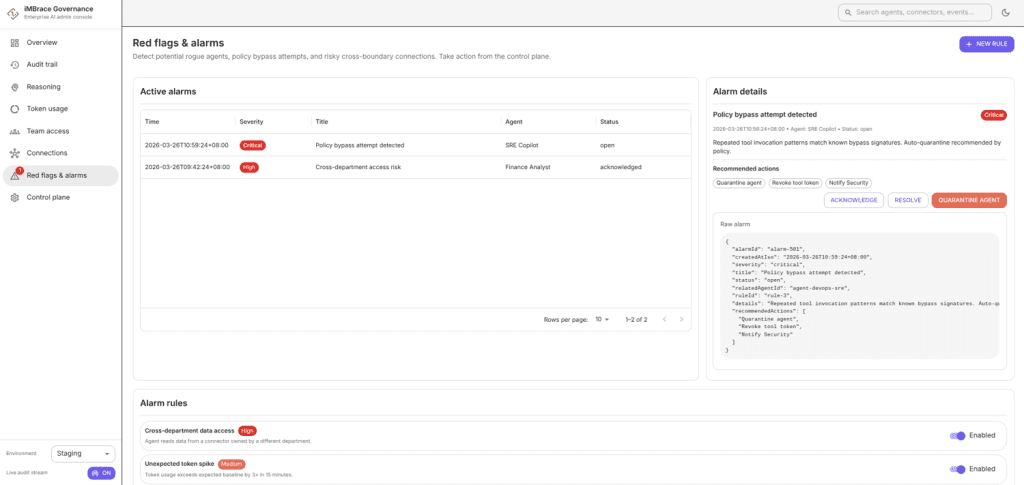Click the Reasoning icon in sidebar

point(15,87)
